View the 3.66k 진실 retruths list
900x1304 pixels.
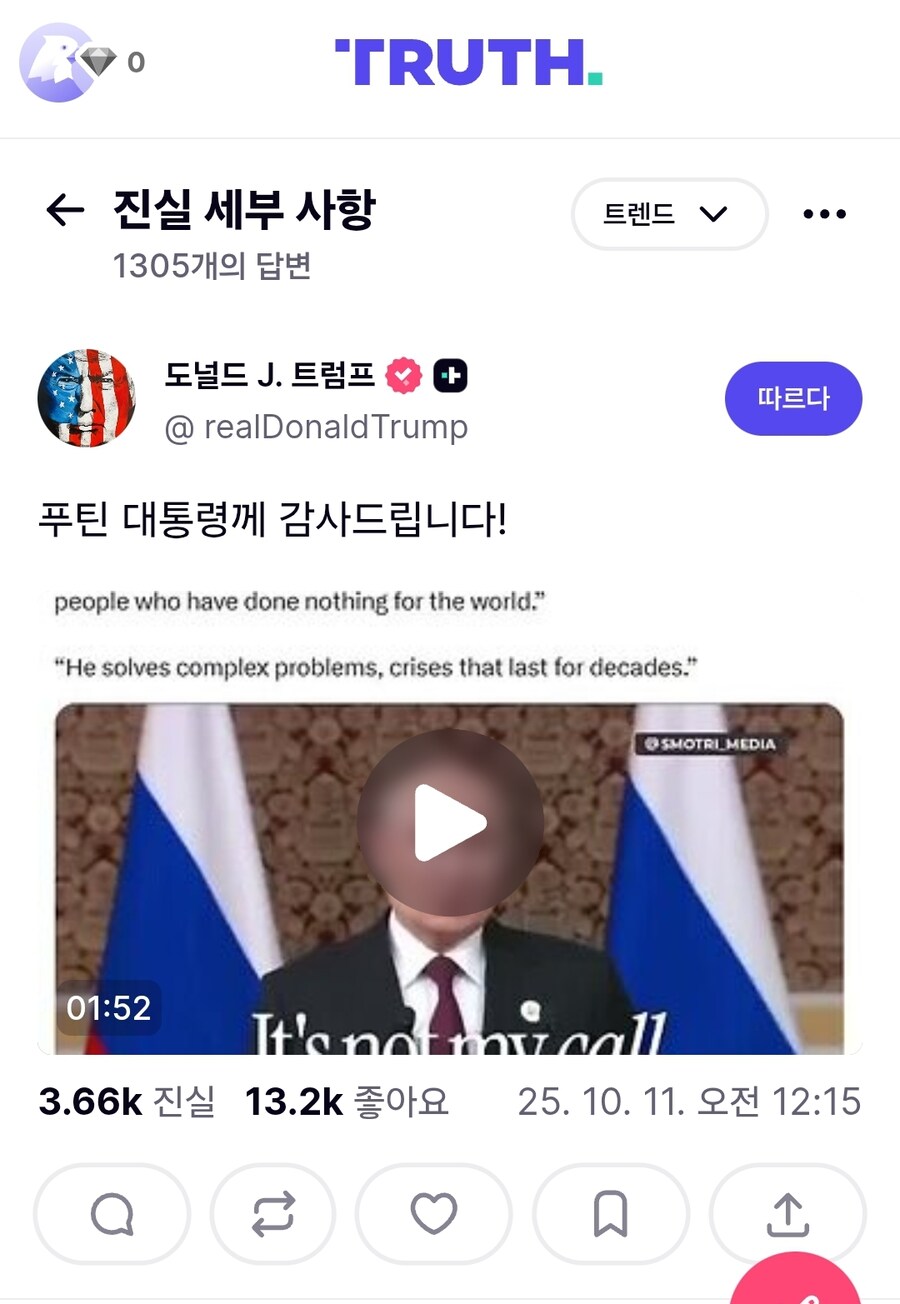pyautogui.click(x=127, y=1101)
